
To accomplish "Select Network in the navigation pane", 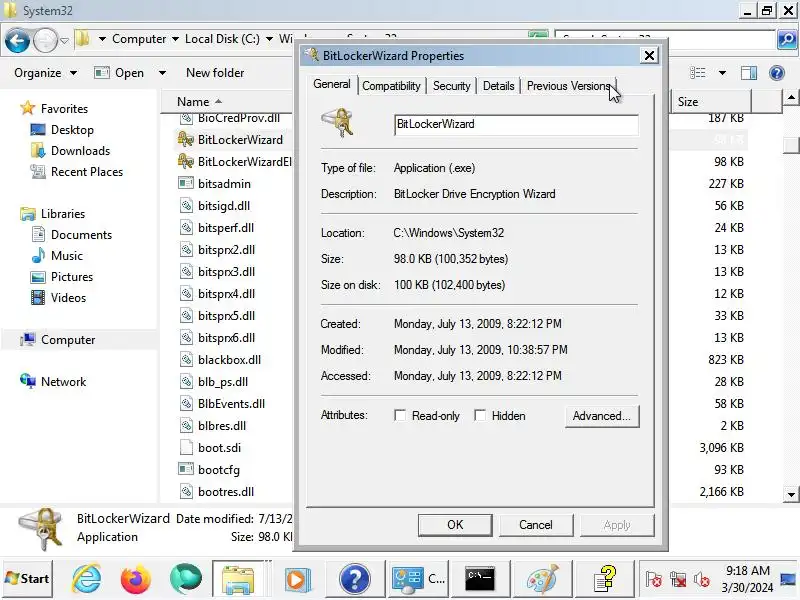I will pyautogui.click(x=63, y=381).
